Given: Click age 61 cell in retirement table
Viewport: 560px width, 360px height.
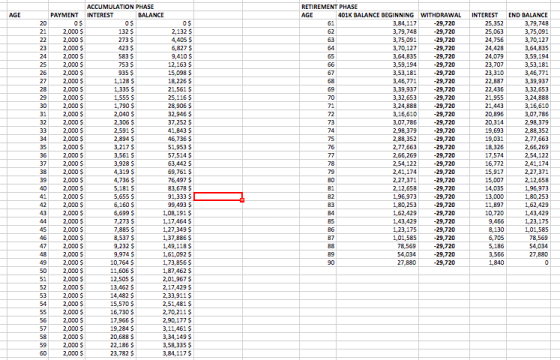Looking at the screenshot, I should point(318,23).
